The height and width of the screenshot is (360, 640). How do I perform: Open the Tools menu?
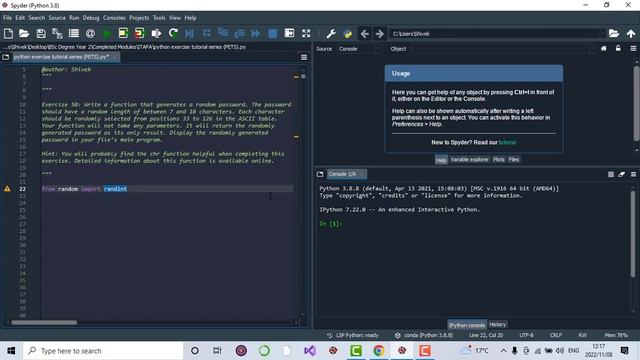point(159,18)
